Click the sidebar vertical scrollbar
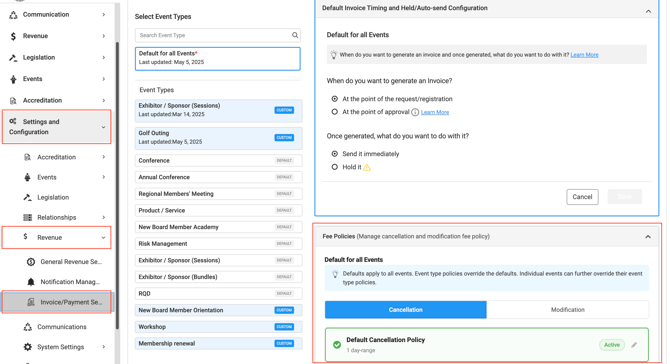 pyautogui.click(x=117, y=185)
